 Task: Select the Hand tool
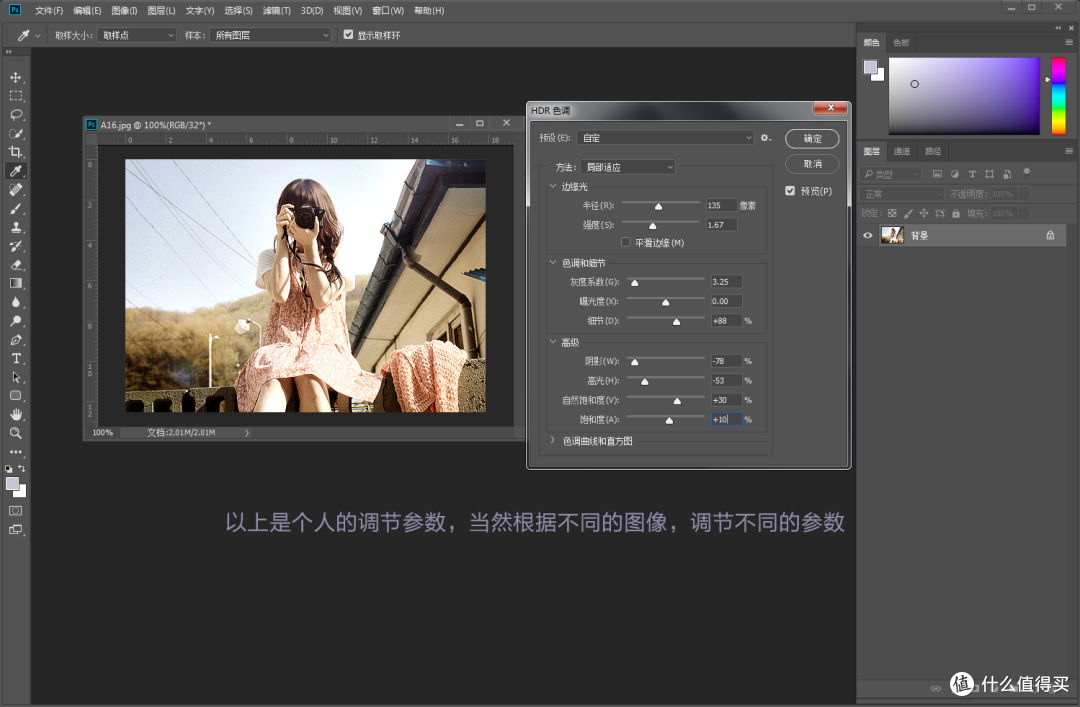[x=15, y=414]
